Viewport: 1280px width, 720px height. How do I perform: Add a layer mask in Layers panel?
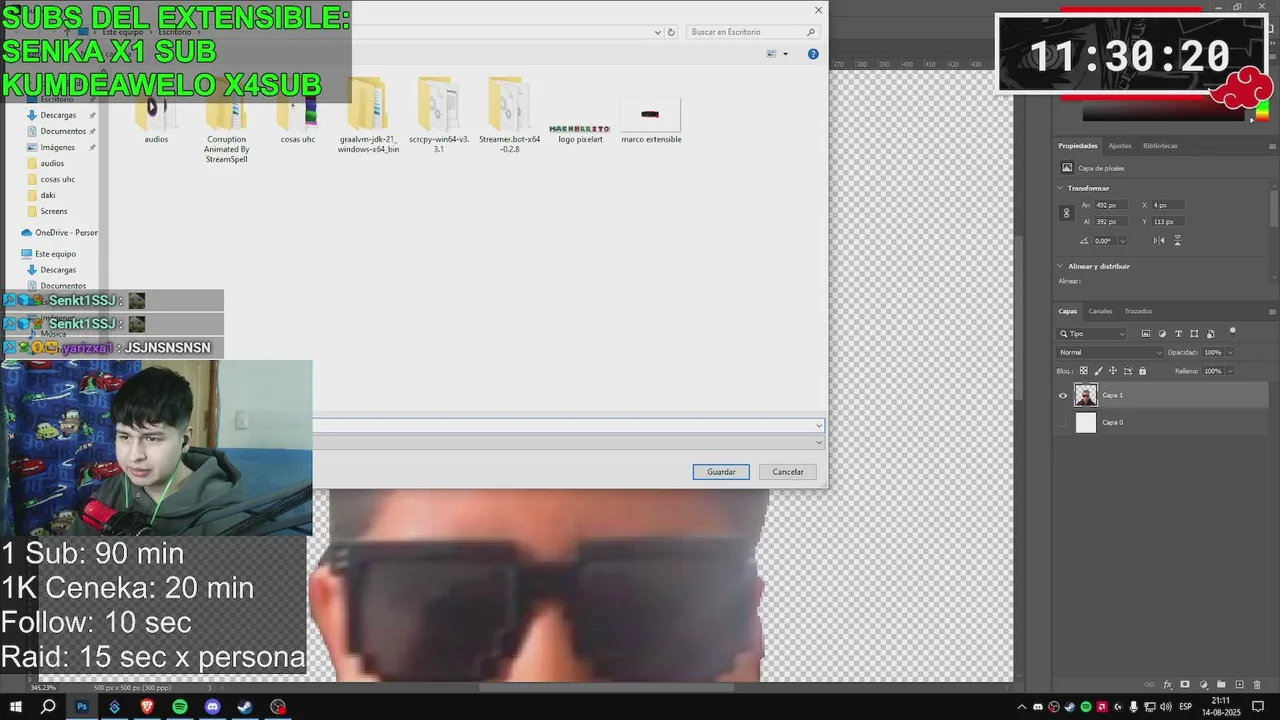tap(1185, 685)
